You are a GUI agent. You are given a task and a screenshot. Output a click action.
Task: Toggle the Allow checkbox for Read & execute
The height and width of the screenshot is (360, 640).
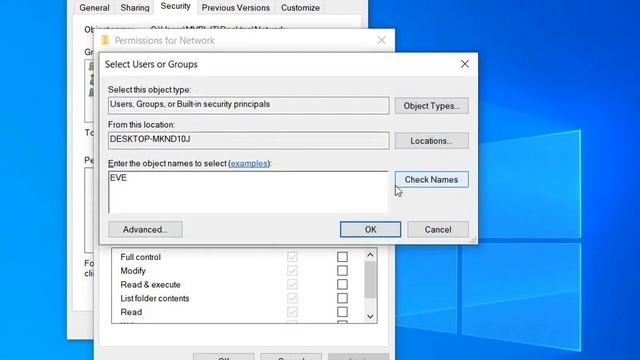292,284
